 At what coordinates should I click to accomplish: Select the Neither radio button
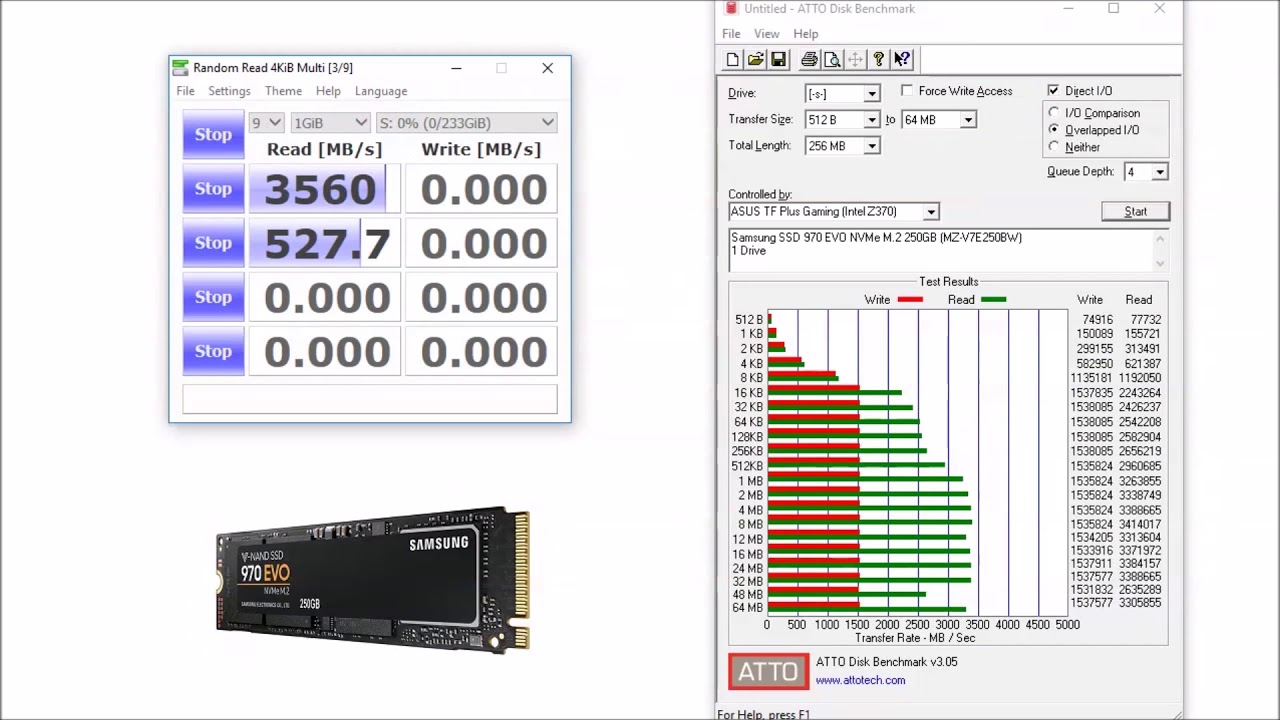coord(1054,147)
